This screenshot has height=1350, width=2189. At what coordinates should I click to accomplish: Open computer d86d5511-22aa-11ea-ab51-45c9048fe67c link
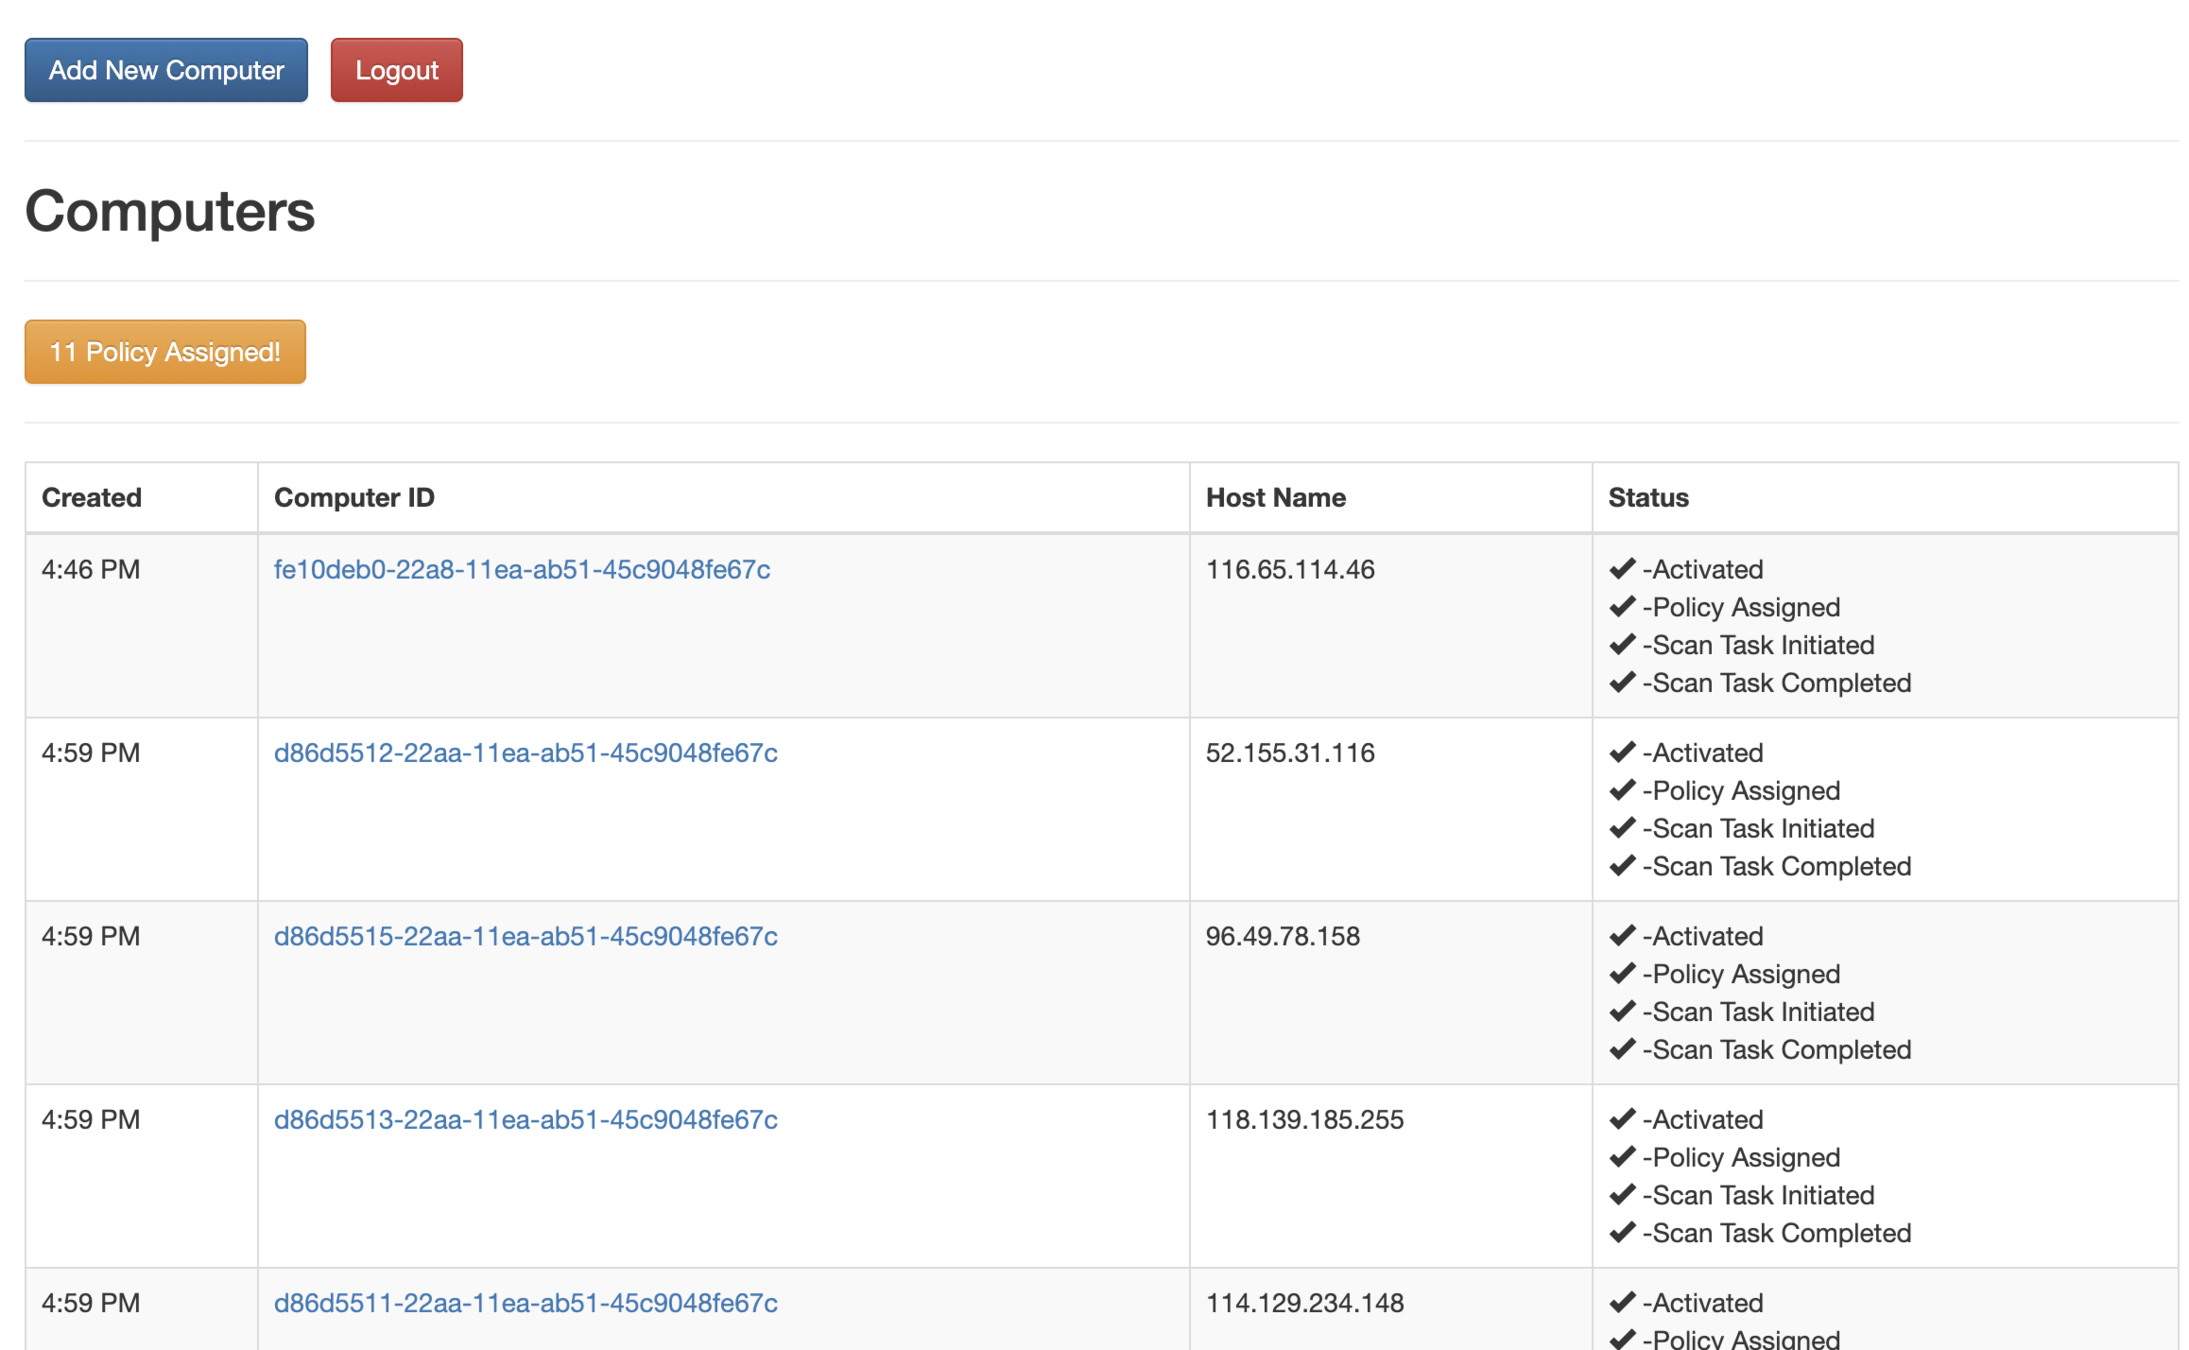(525, 1302)
